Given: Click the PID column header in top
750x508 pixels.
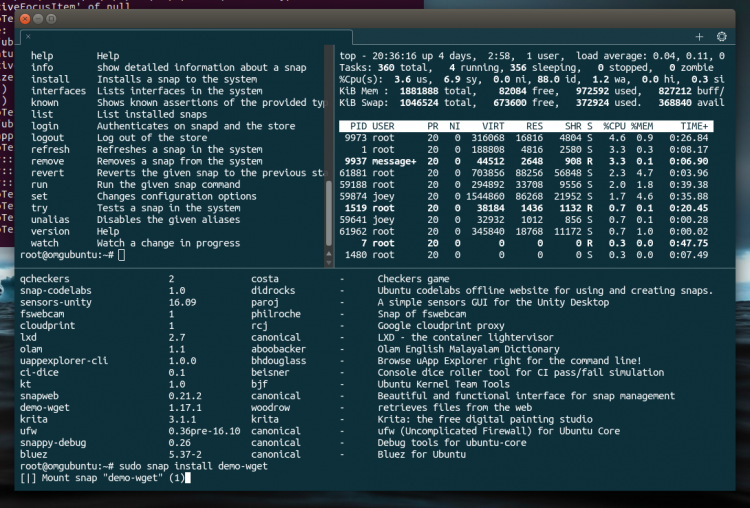Looking at the screenshot, I should coord(358,126).
